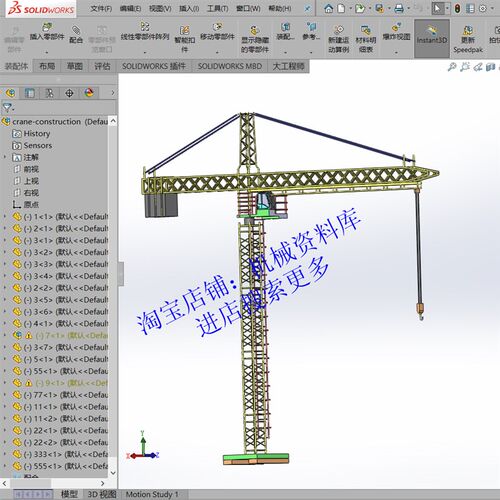Expand the 注解 annotations folder

(5, 157)
